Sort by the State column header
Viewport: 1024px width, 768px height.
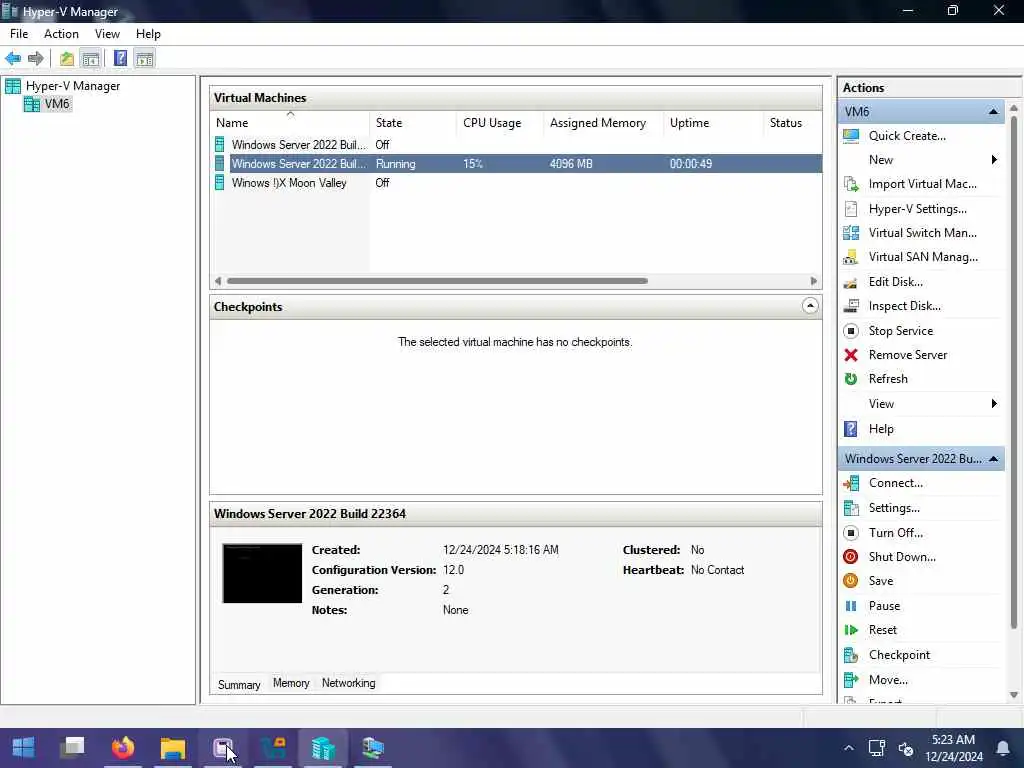[x=413, y=123]
